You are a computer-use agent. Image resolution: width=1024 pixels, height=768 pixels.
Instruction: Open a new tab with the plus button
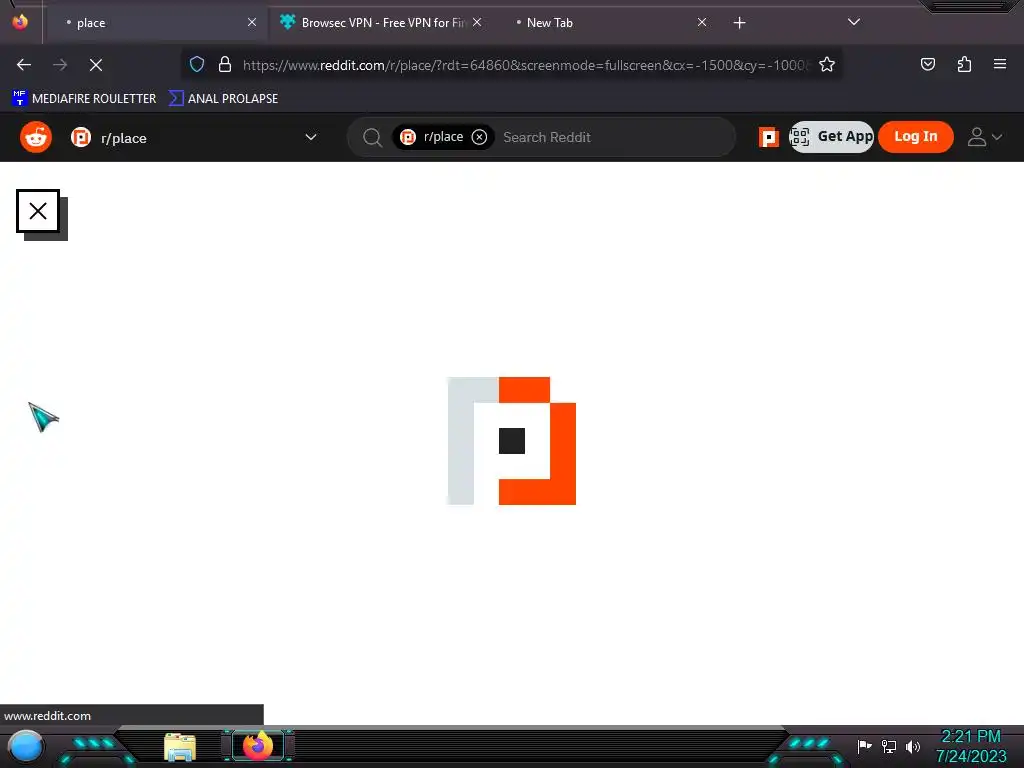pos(739,23)
